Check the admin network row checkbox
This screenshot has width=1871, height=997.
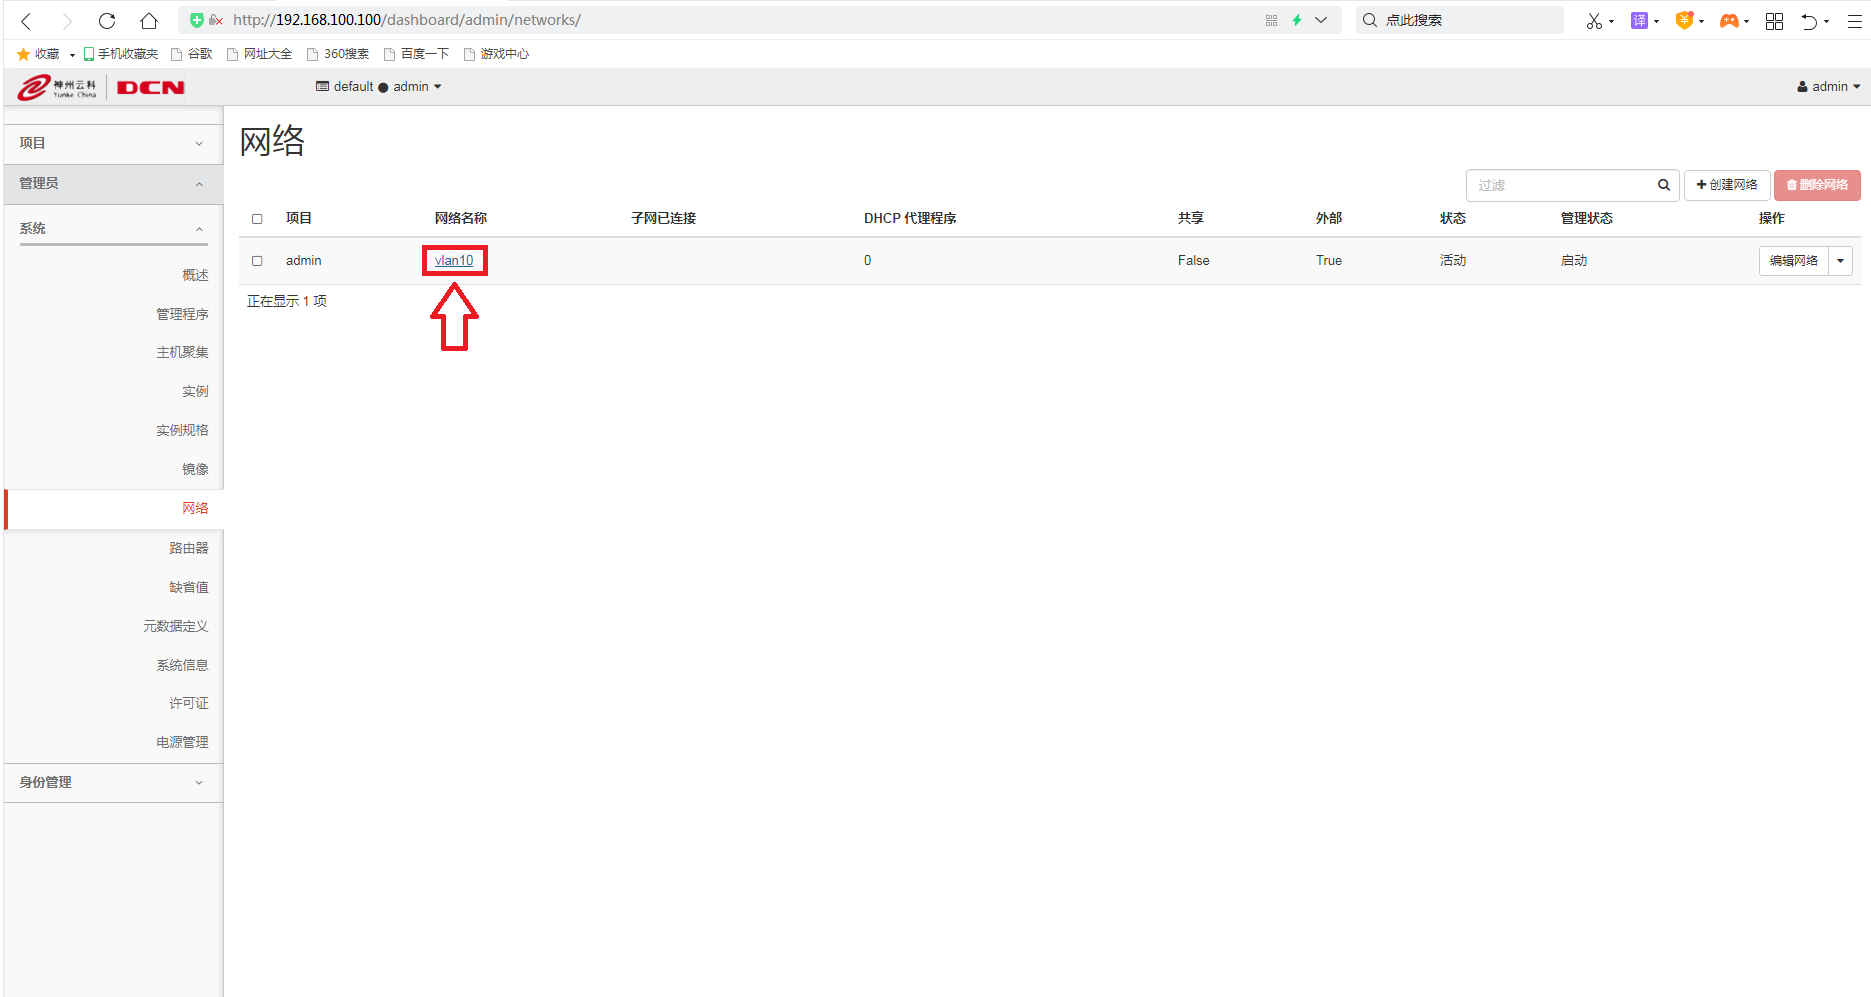tap(257, 261)
